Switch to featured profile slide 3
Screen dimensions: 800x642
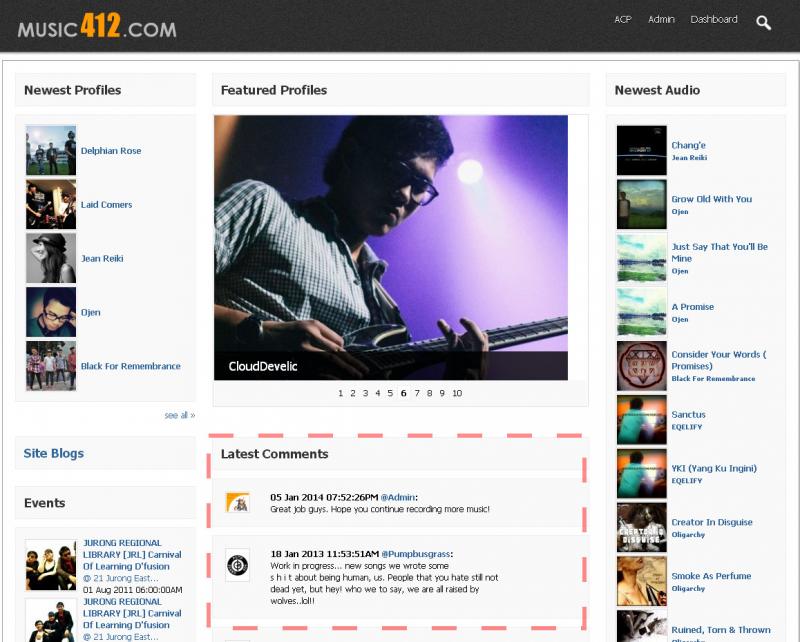coord(365,393)
